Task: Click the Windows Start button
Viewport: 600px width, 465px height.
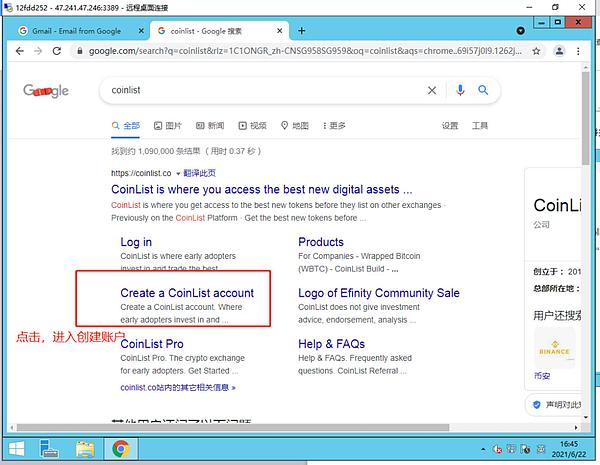Action: [17, 449]
